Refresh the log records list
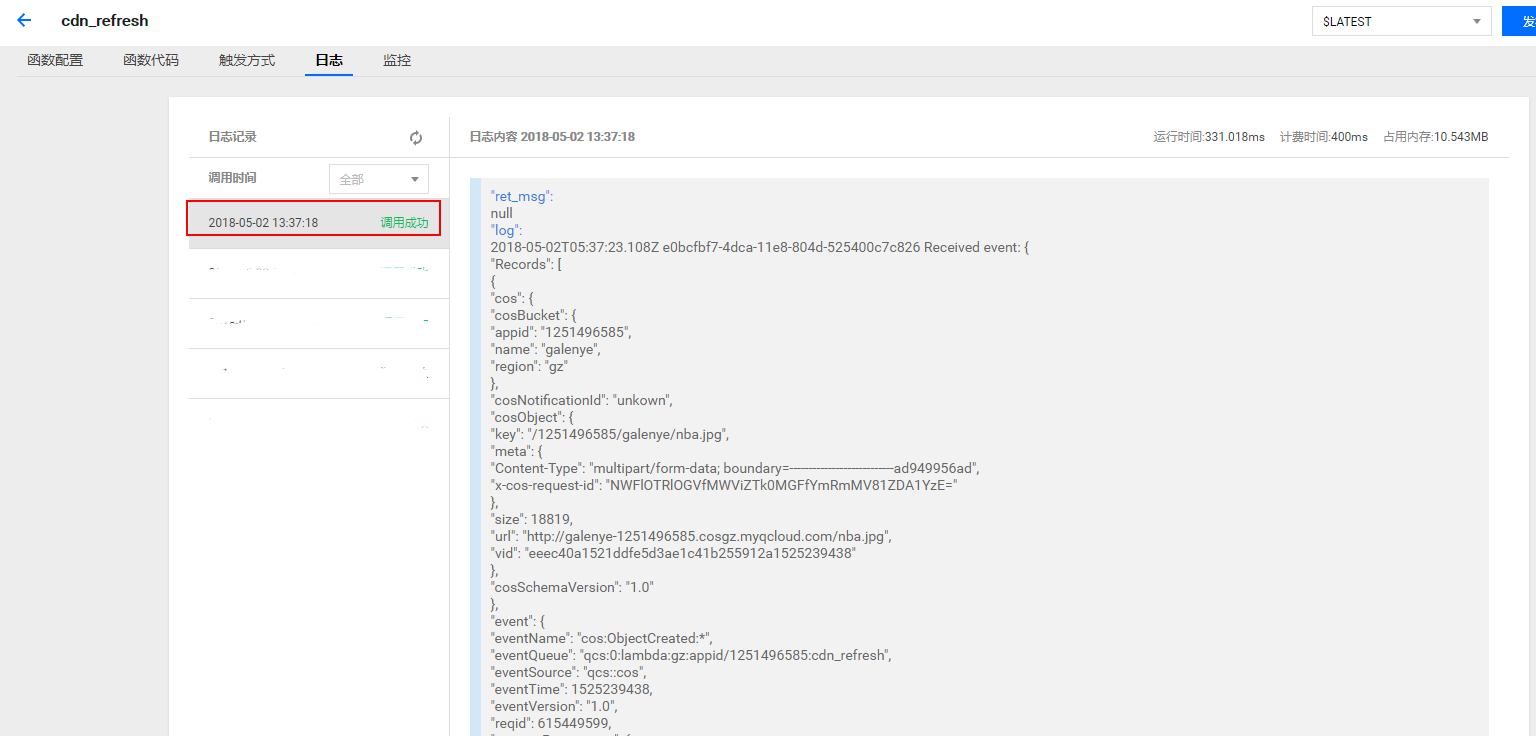Image resolution: width=1536 pixels, height=736 pixels. click(416, 138)
